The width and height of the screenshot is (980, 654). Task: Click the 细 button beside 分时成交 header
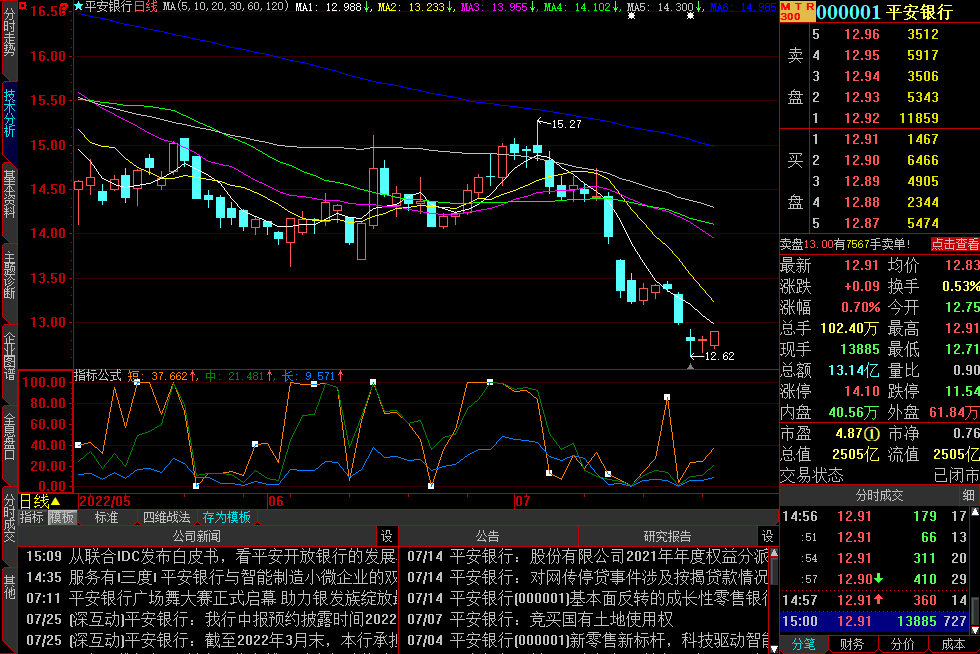(969, 495)
